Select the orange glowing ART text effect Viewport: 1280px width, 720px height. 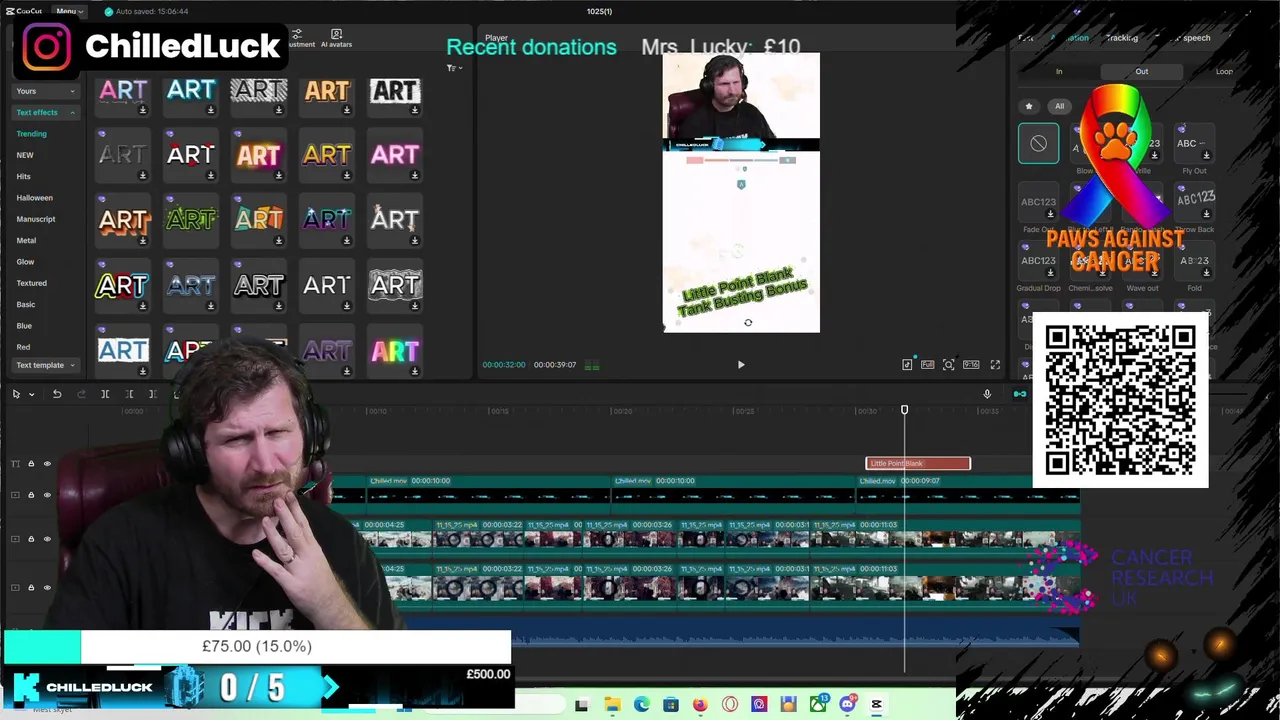258,156
